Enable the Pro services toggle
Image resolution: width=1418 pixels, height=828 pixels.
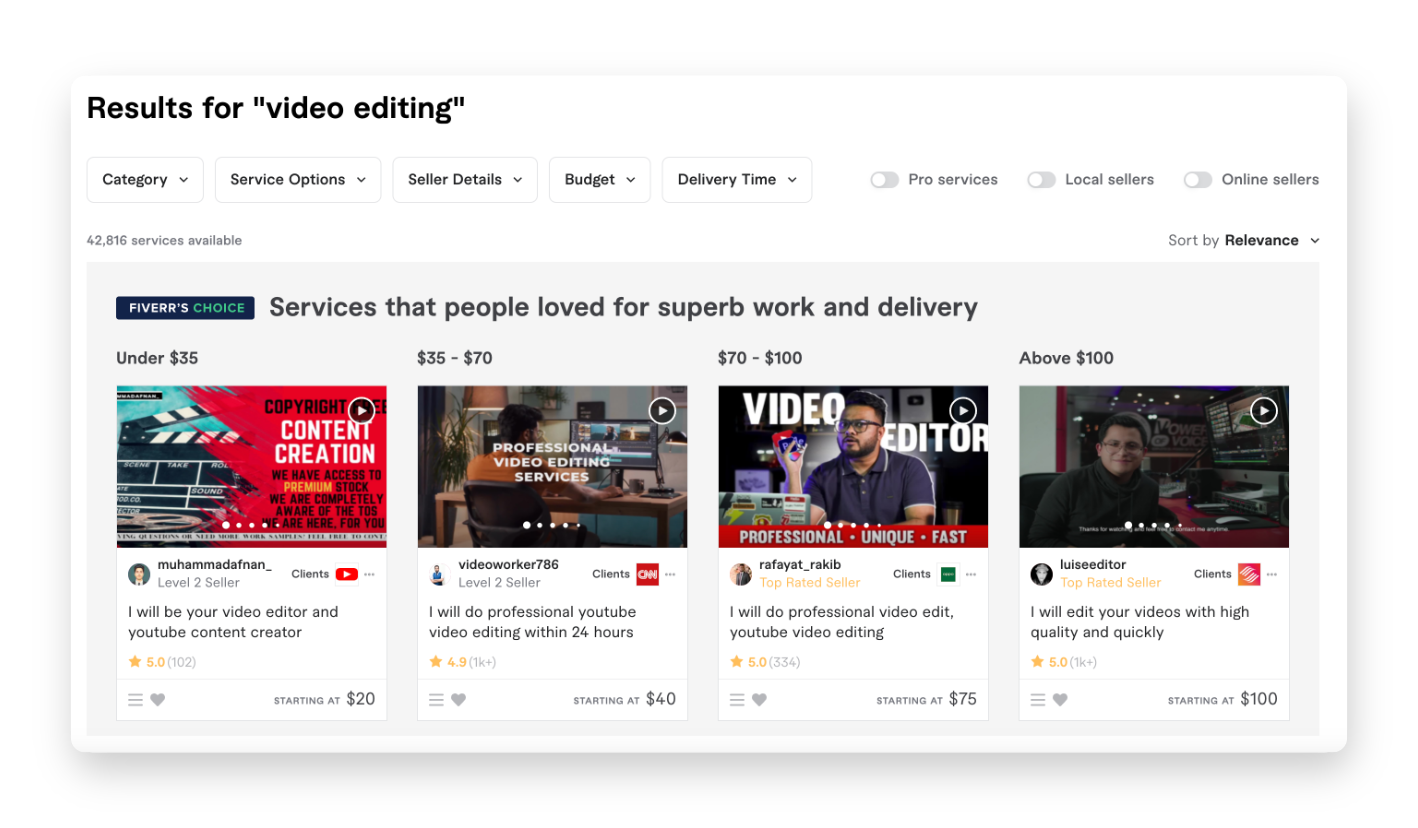coord(884,180)
